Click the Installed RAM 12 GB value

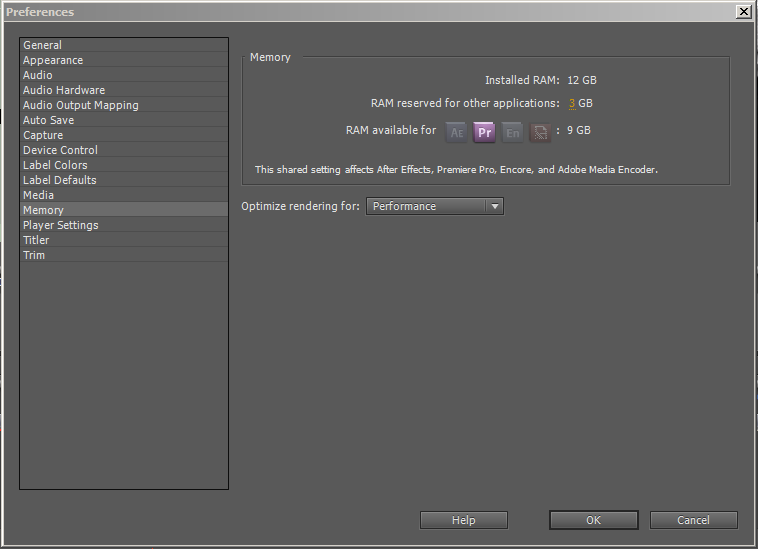pos(582,80)
